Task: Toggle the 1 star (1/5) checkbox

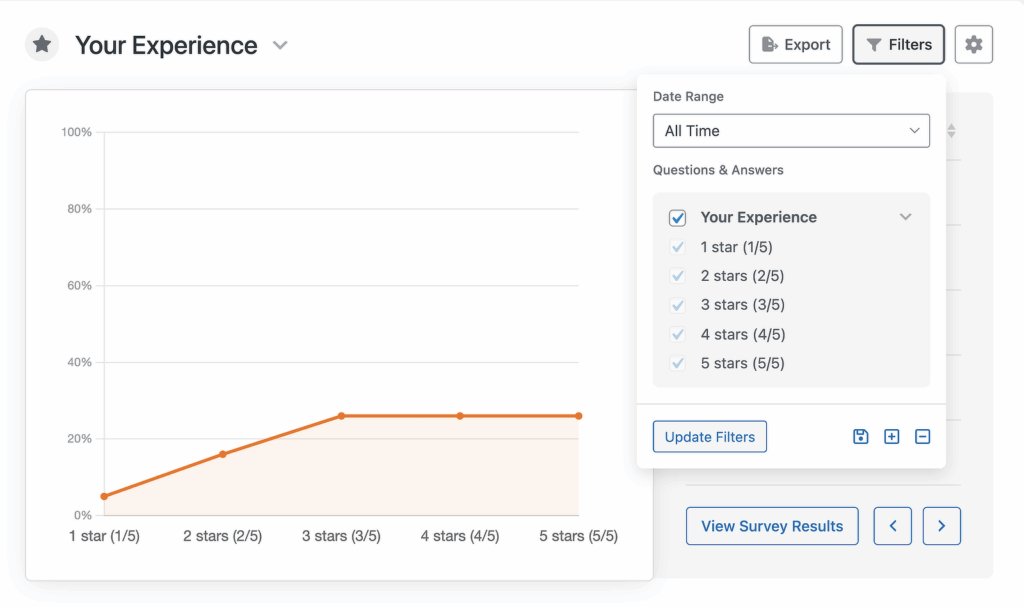Action: 678,247
